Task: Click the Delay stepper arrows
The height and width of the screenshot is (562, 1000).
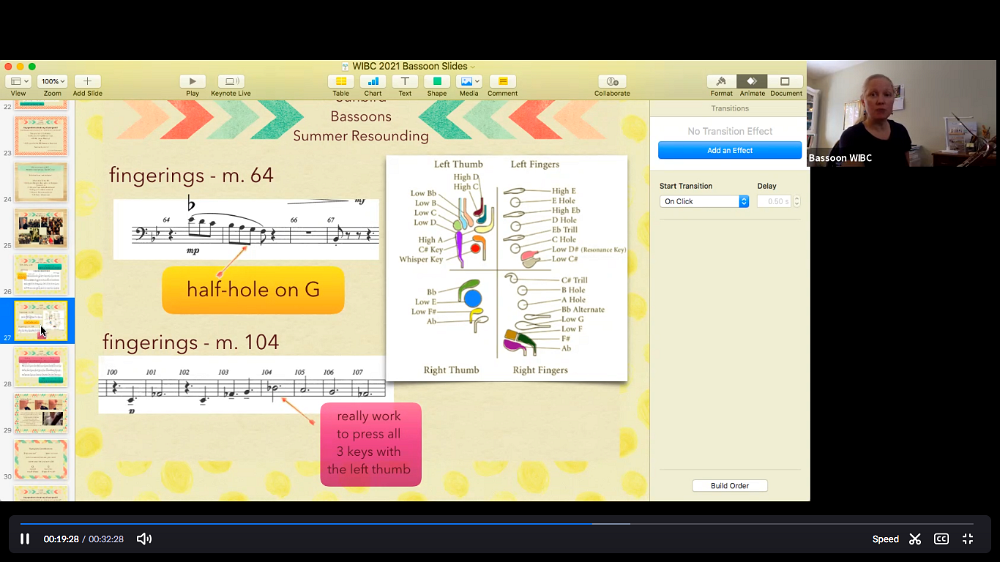Action: coord(797,201)
